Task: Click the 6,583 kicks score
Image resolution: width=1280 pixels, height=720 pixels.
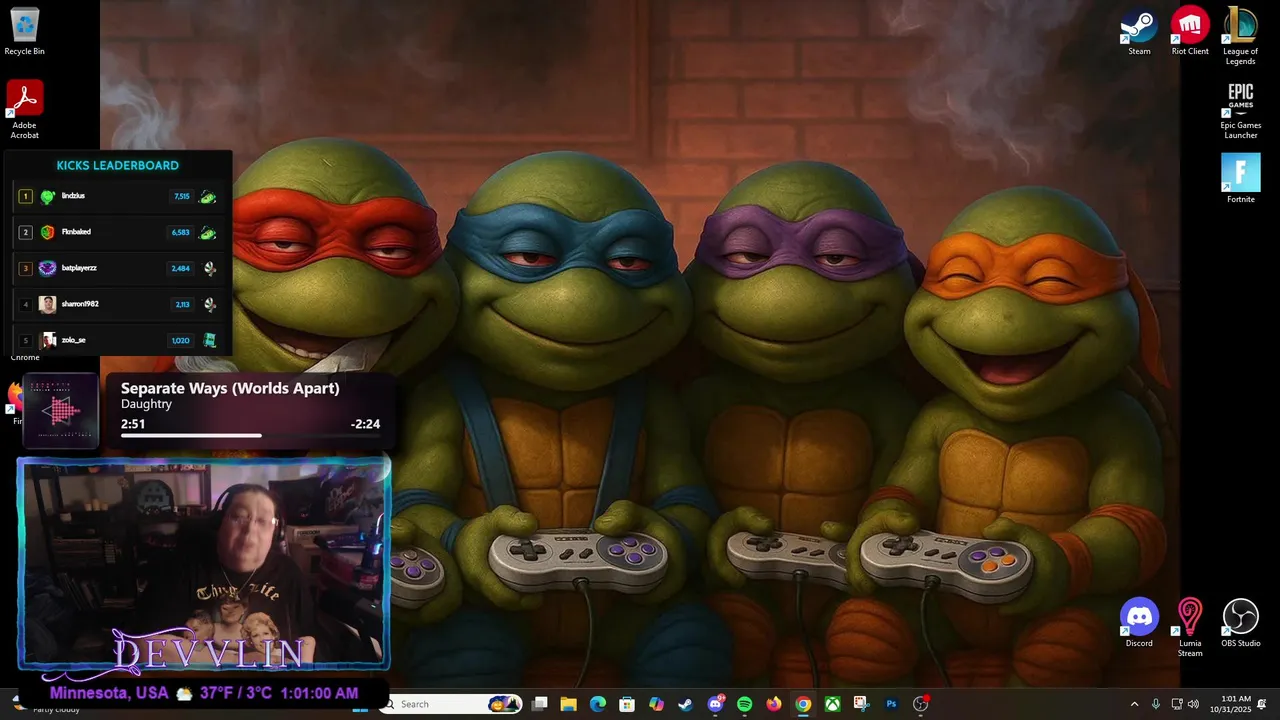Action: coord(180,232)
